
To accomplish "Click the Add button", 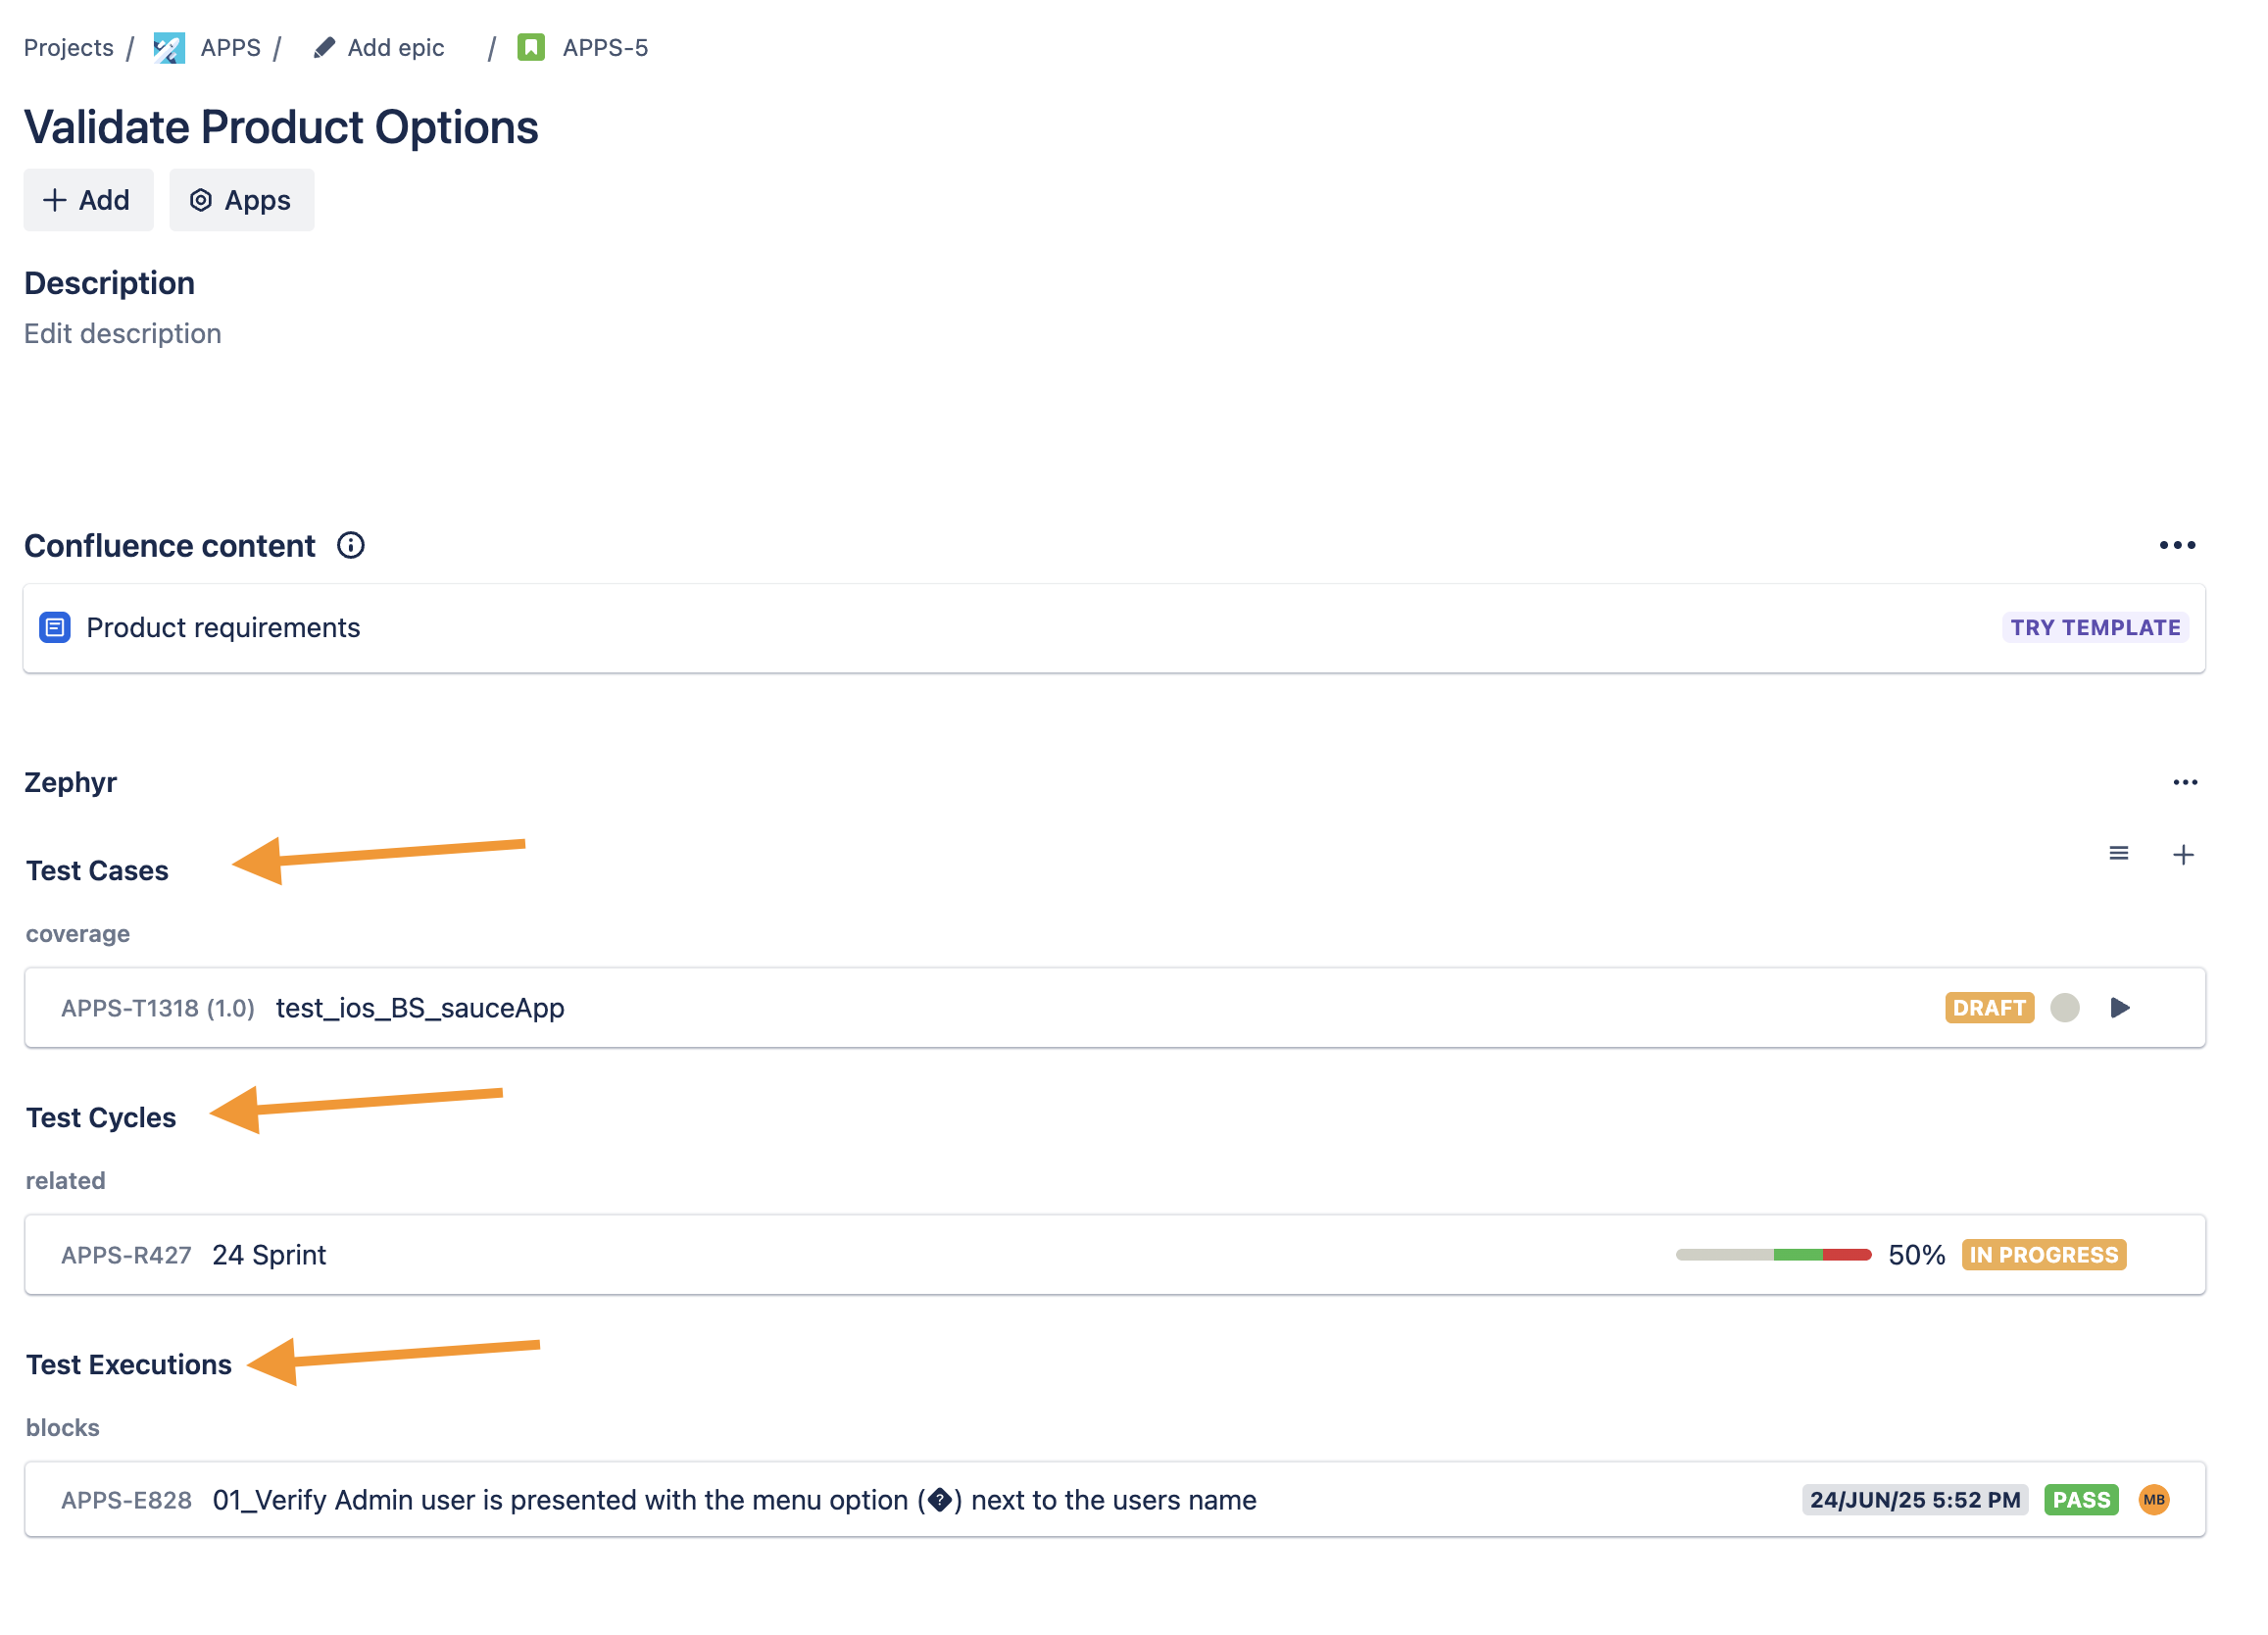I will click(88, 201).
